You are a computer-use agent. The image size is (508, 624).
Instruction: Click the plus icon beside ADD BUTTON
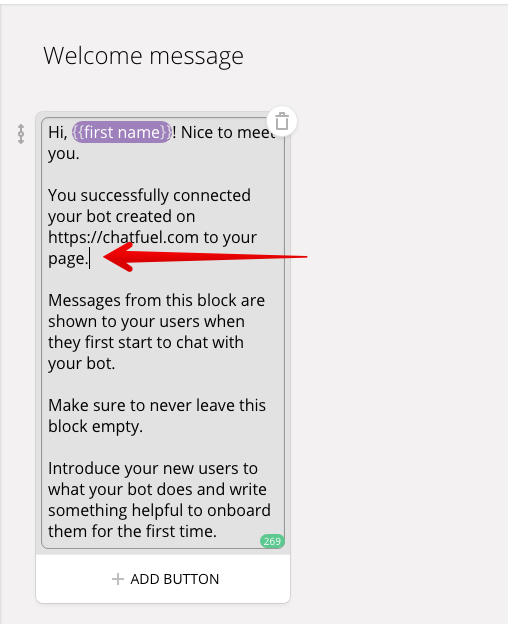118,579
